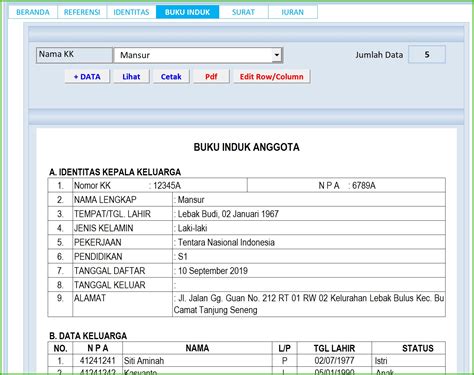Click the Laki-laki value
Screen dimensions: 474x375
(x=192, y=228)
